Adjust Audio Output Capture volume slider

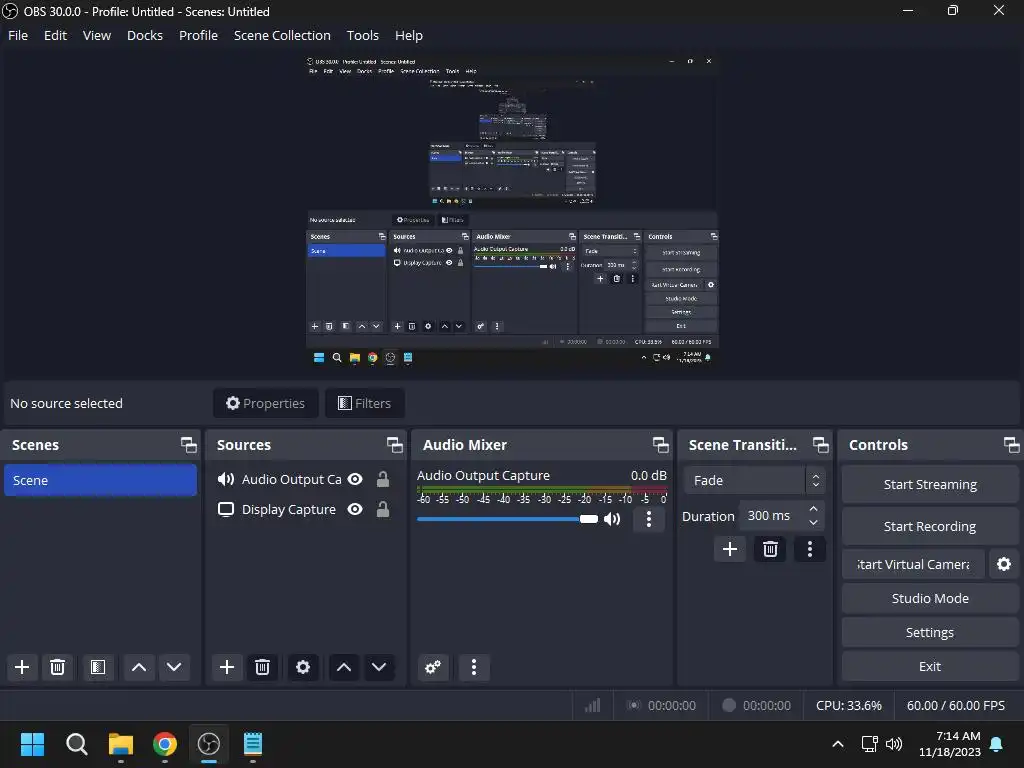[507, 519]
